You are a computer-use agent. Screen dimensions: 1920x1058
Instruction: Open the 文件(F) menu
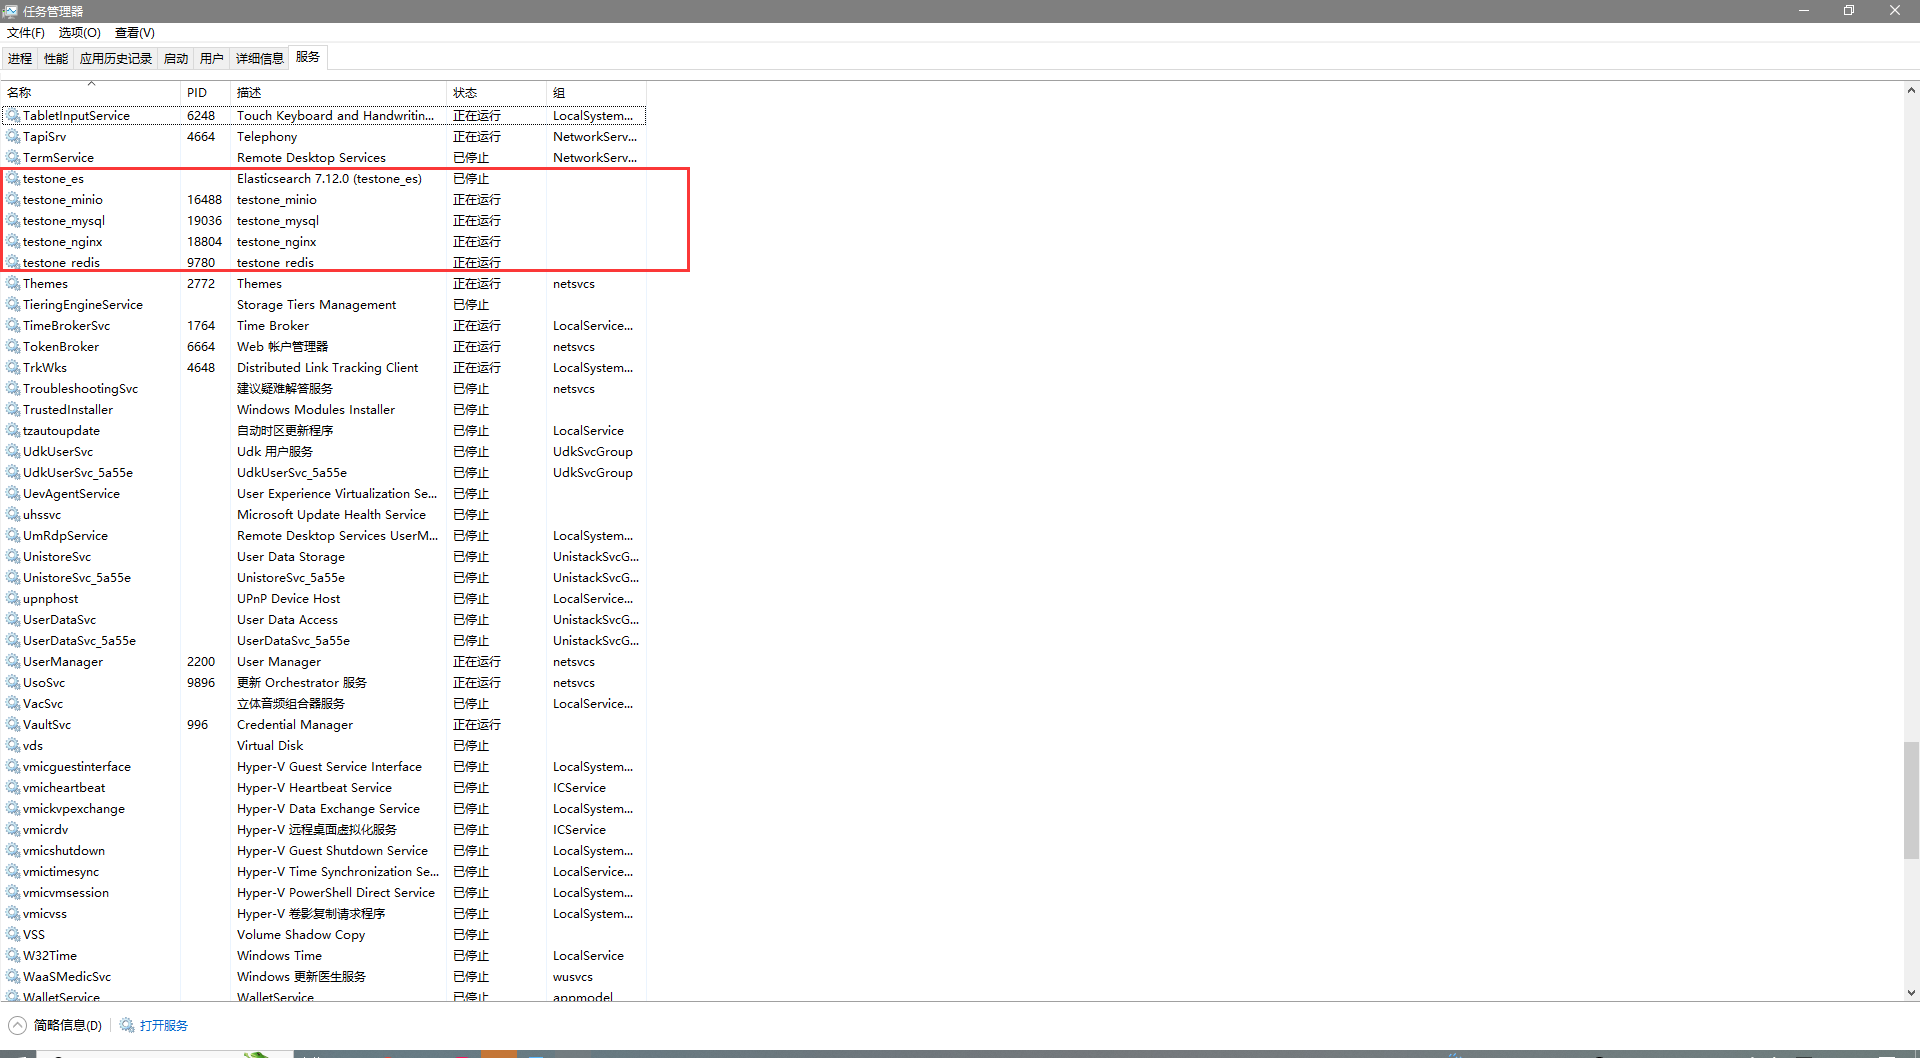26,33
